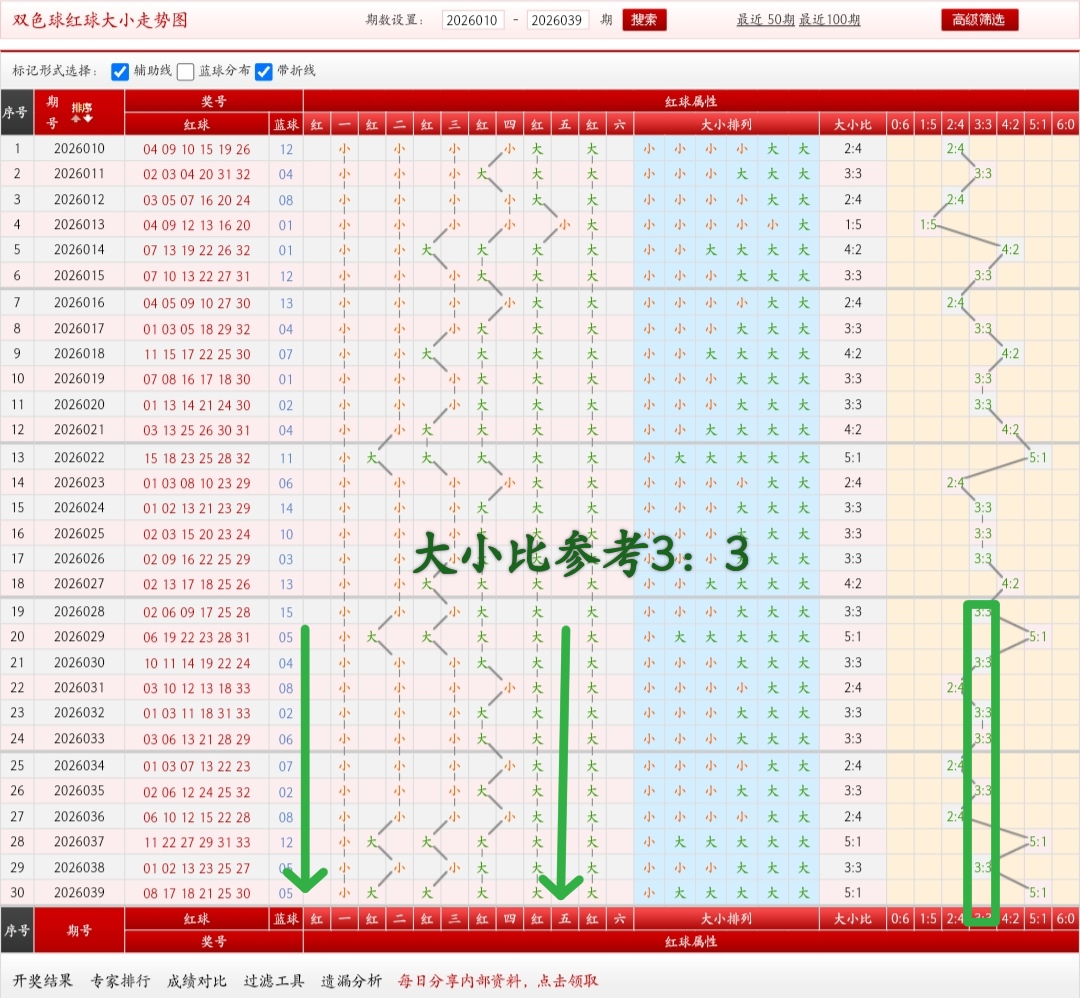Screen dimensions: 1080x998
Task: Click the ending period input showing 2026039
Action: tap(556, 20)
